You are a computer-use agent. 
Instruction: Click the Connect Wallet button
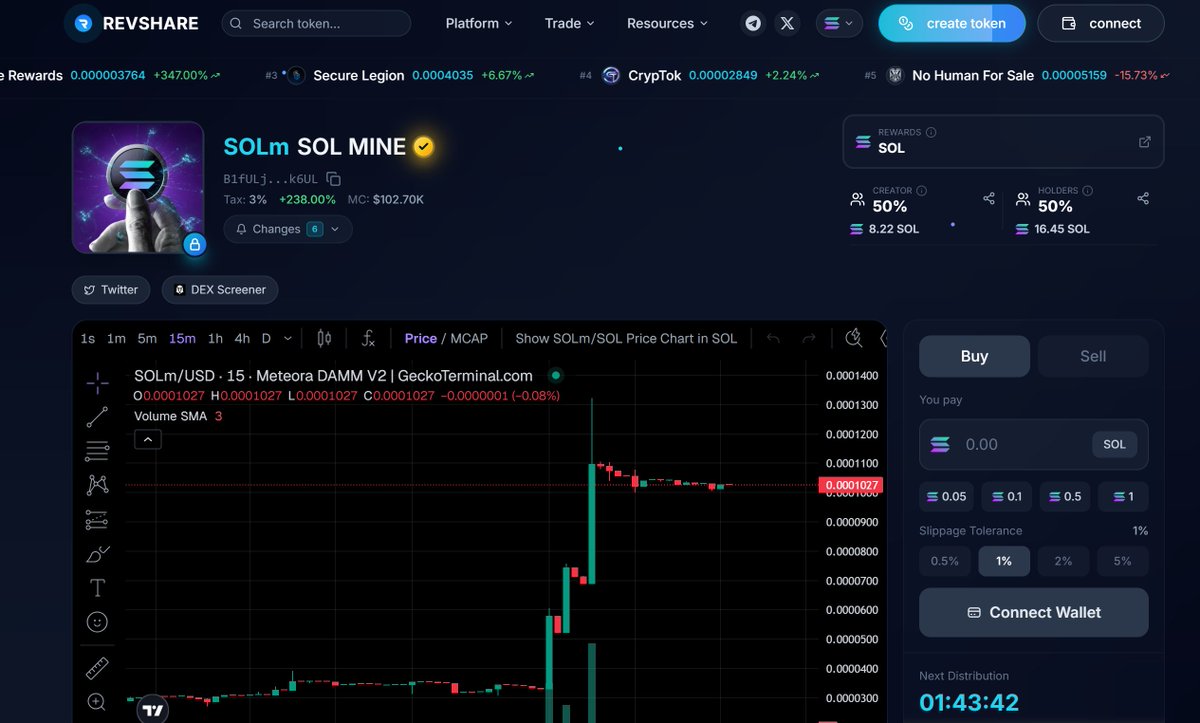[x=1034, y=612]
